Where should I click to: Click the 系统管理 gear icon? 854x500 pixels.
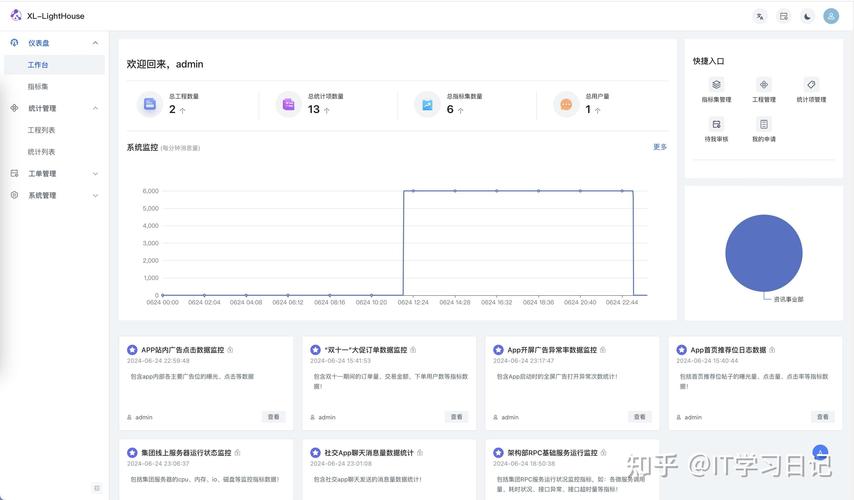[x=14, y=195]
